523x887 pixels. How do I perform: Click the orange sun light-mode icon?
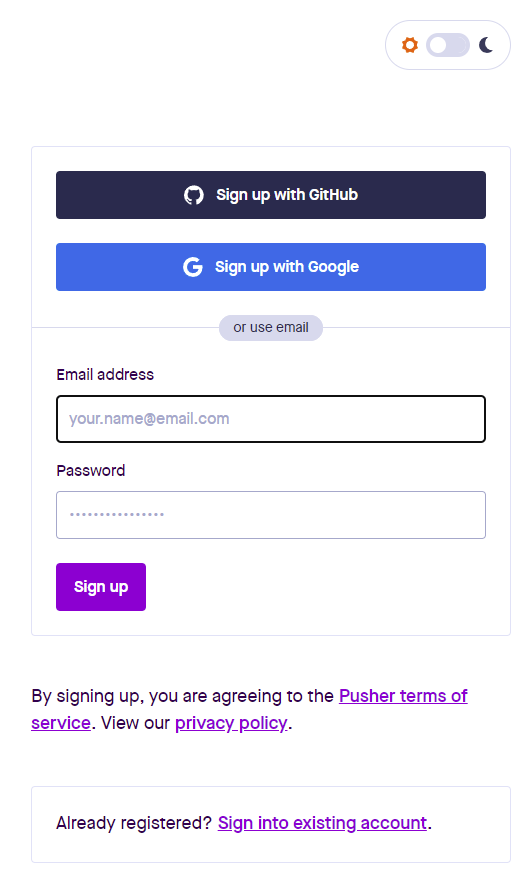point(409,45)
